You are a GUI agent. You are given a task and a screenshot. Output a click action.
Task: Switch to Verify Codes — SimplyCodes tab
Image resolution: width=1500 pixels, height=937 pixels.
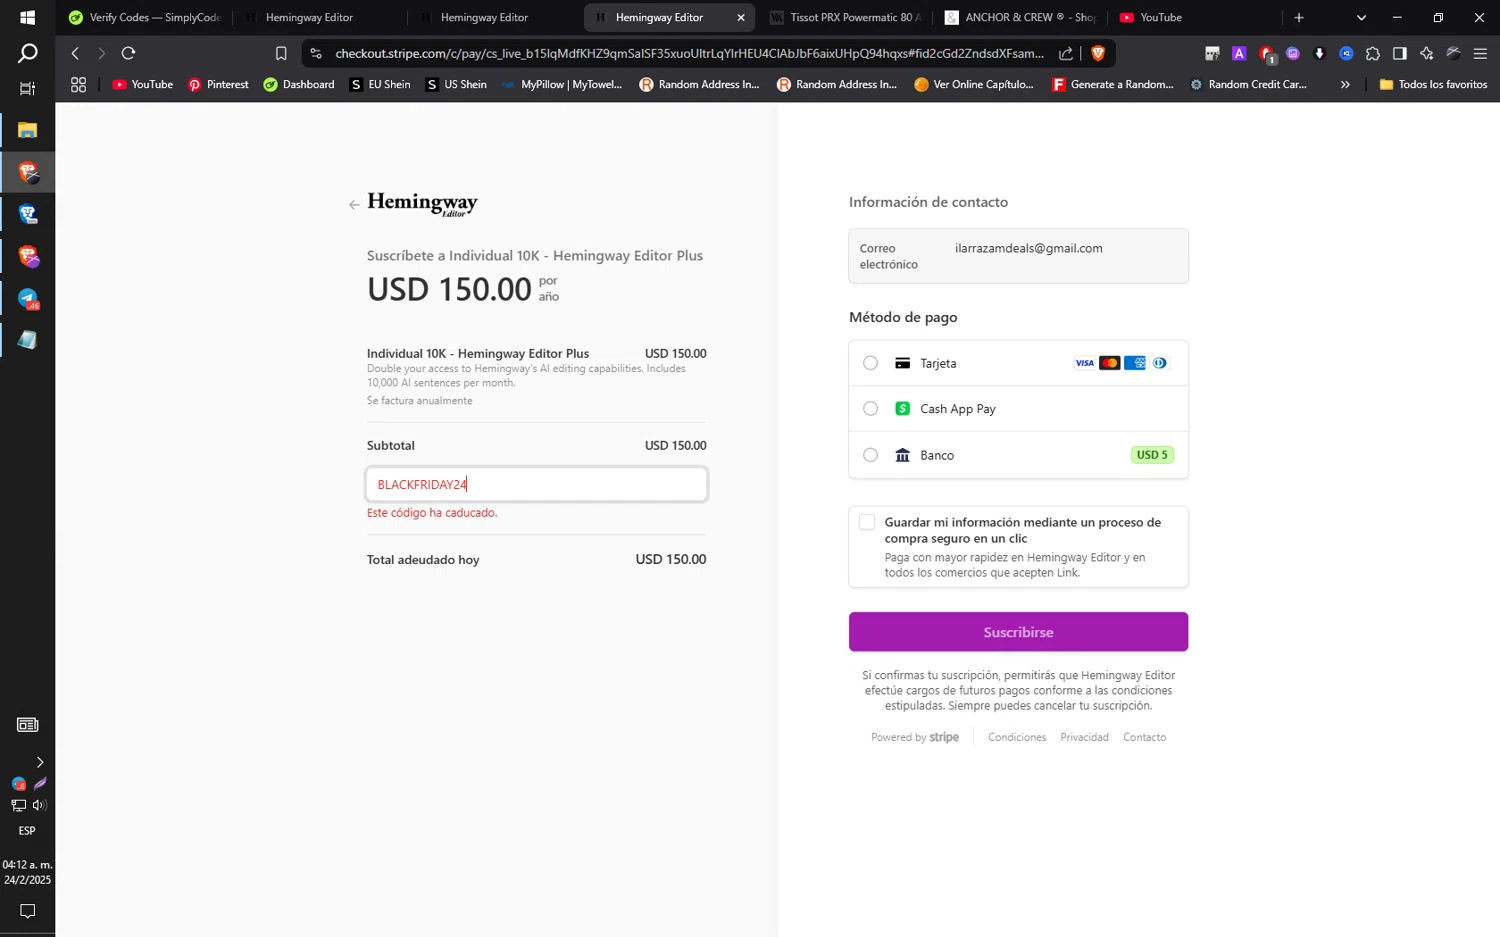144,17
